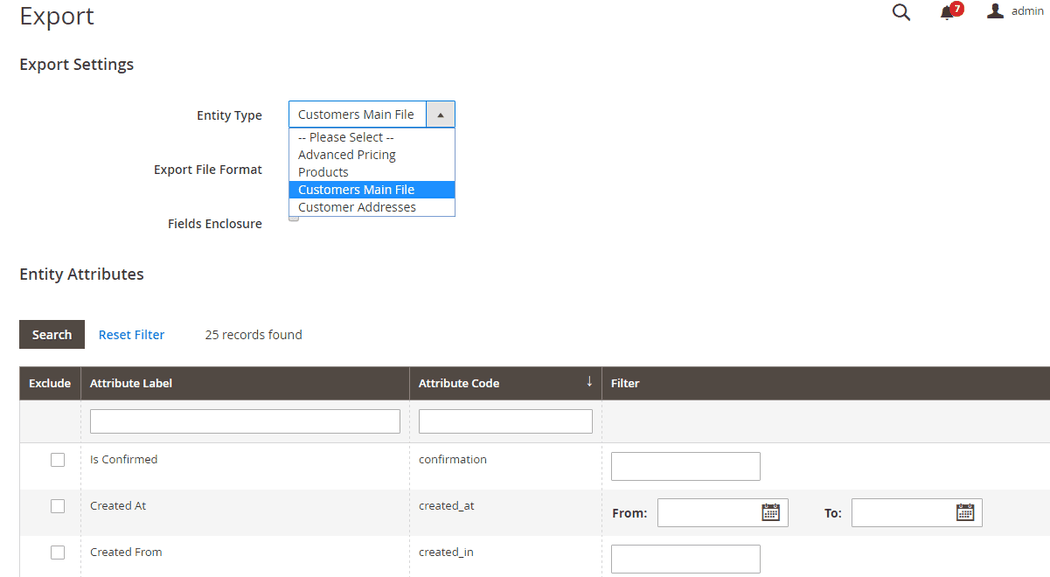Image resolution: width=1050 pixels, height=577 pixels.
Task: Click the Reset Filter link
Action: tap(131, 335)
